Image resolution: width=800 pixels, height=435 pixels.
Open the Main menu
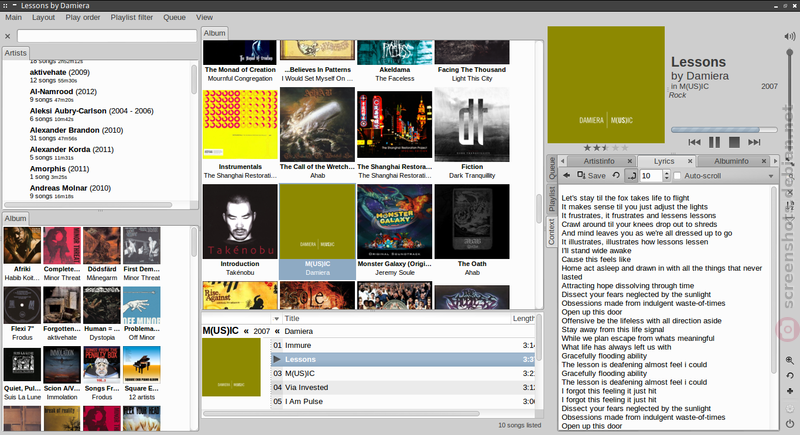pyautogui.click(x=13, y=17)
